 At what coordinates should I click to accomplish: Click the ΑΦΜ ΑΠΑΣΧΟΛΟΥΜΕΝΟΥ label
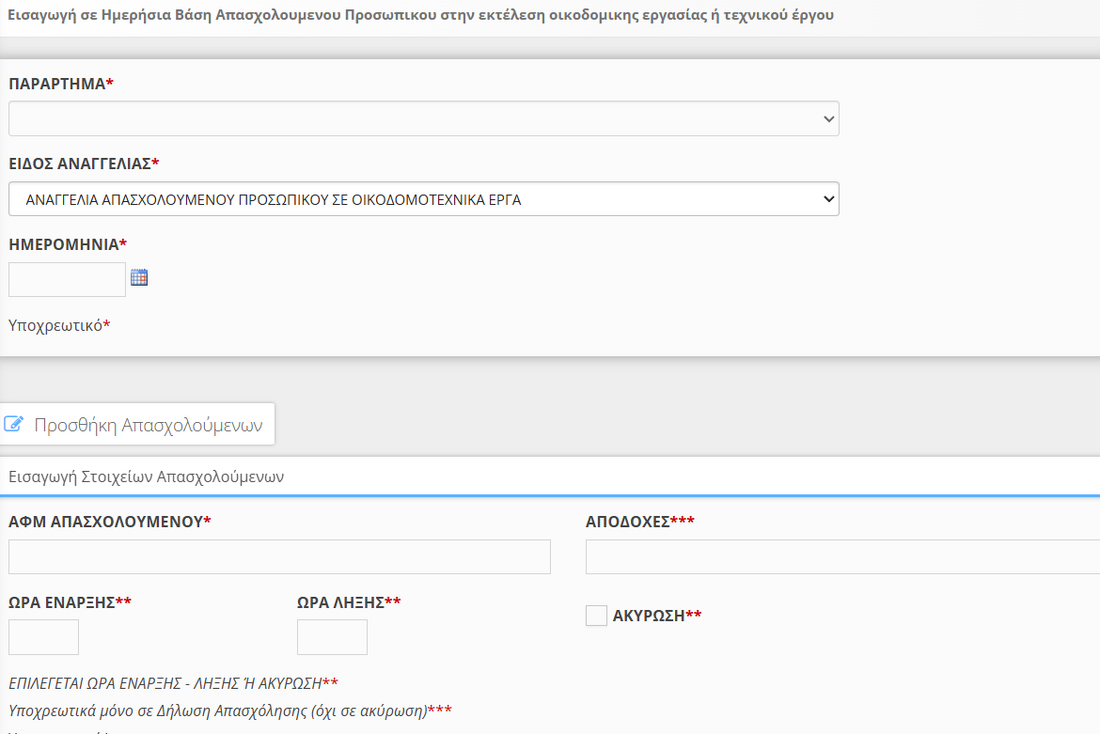tap(105, 522)
